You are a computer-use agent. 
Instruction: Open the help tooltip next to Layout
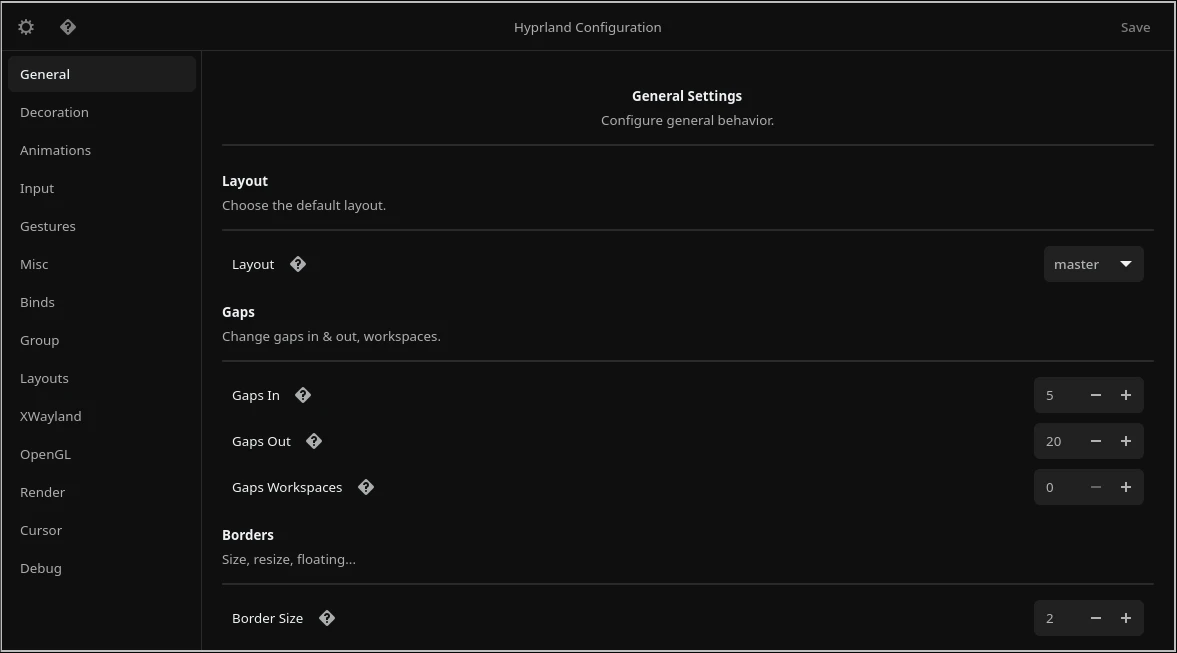click(x=297, y=264)
